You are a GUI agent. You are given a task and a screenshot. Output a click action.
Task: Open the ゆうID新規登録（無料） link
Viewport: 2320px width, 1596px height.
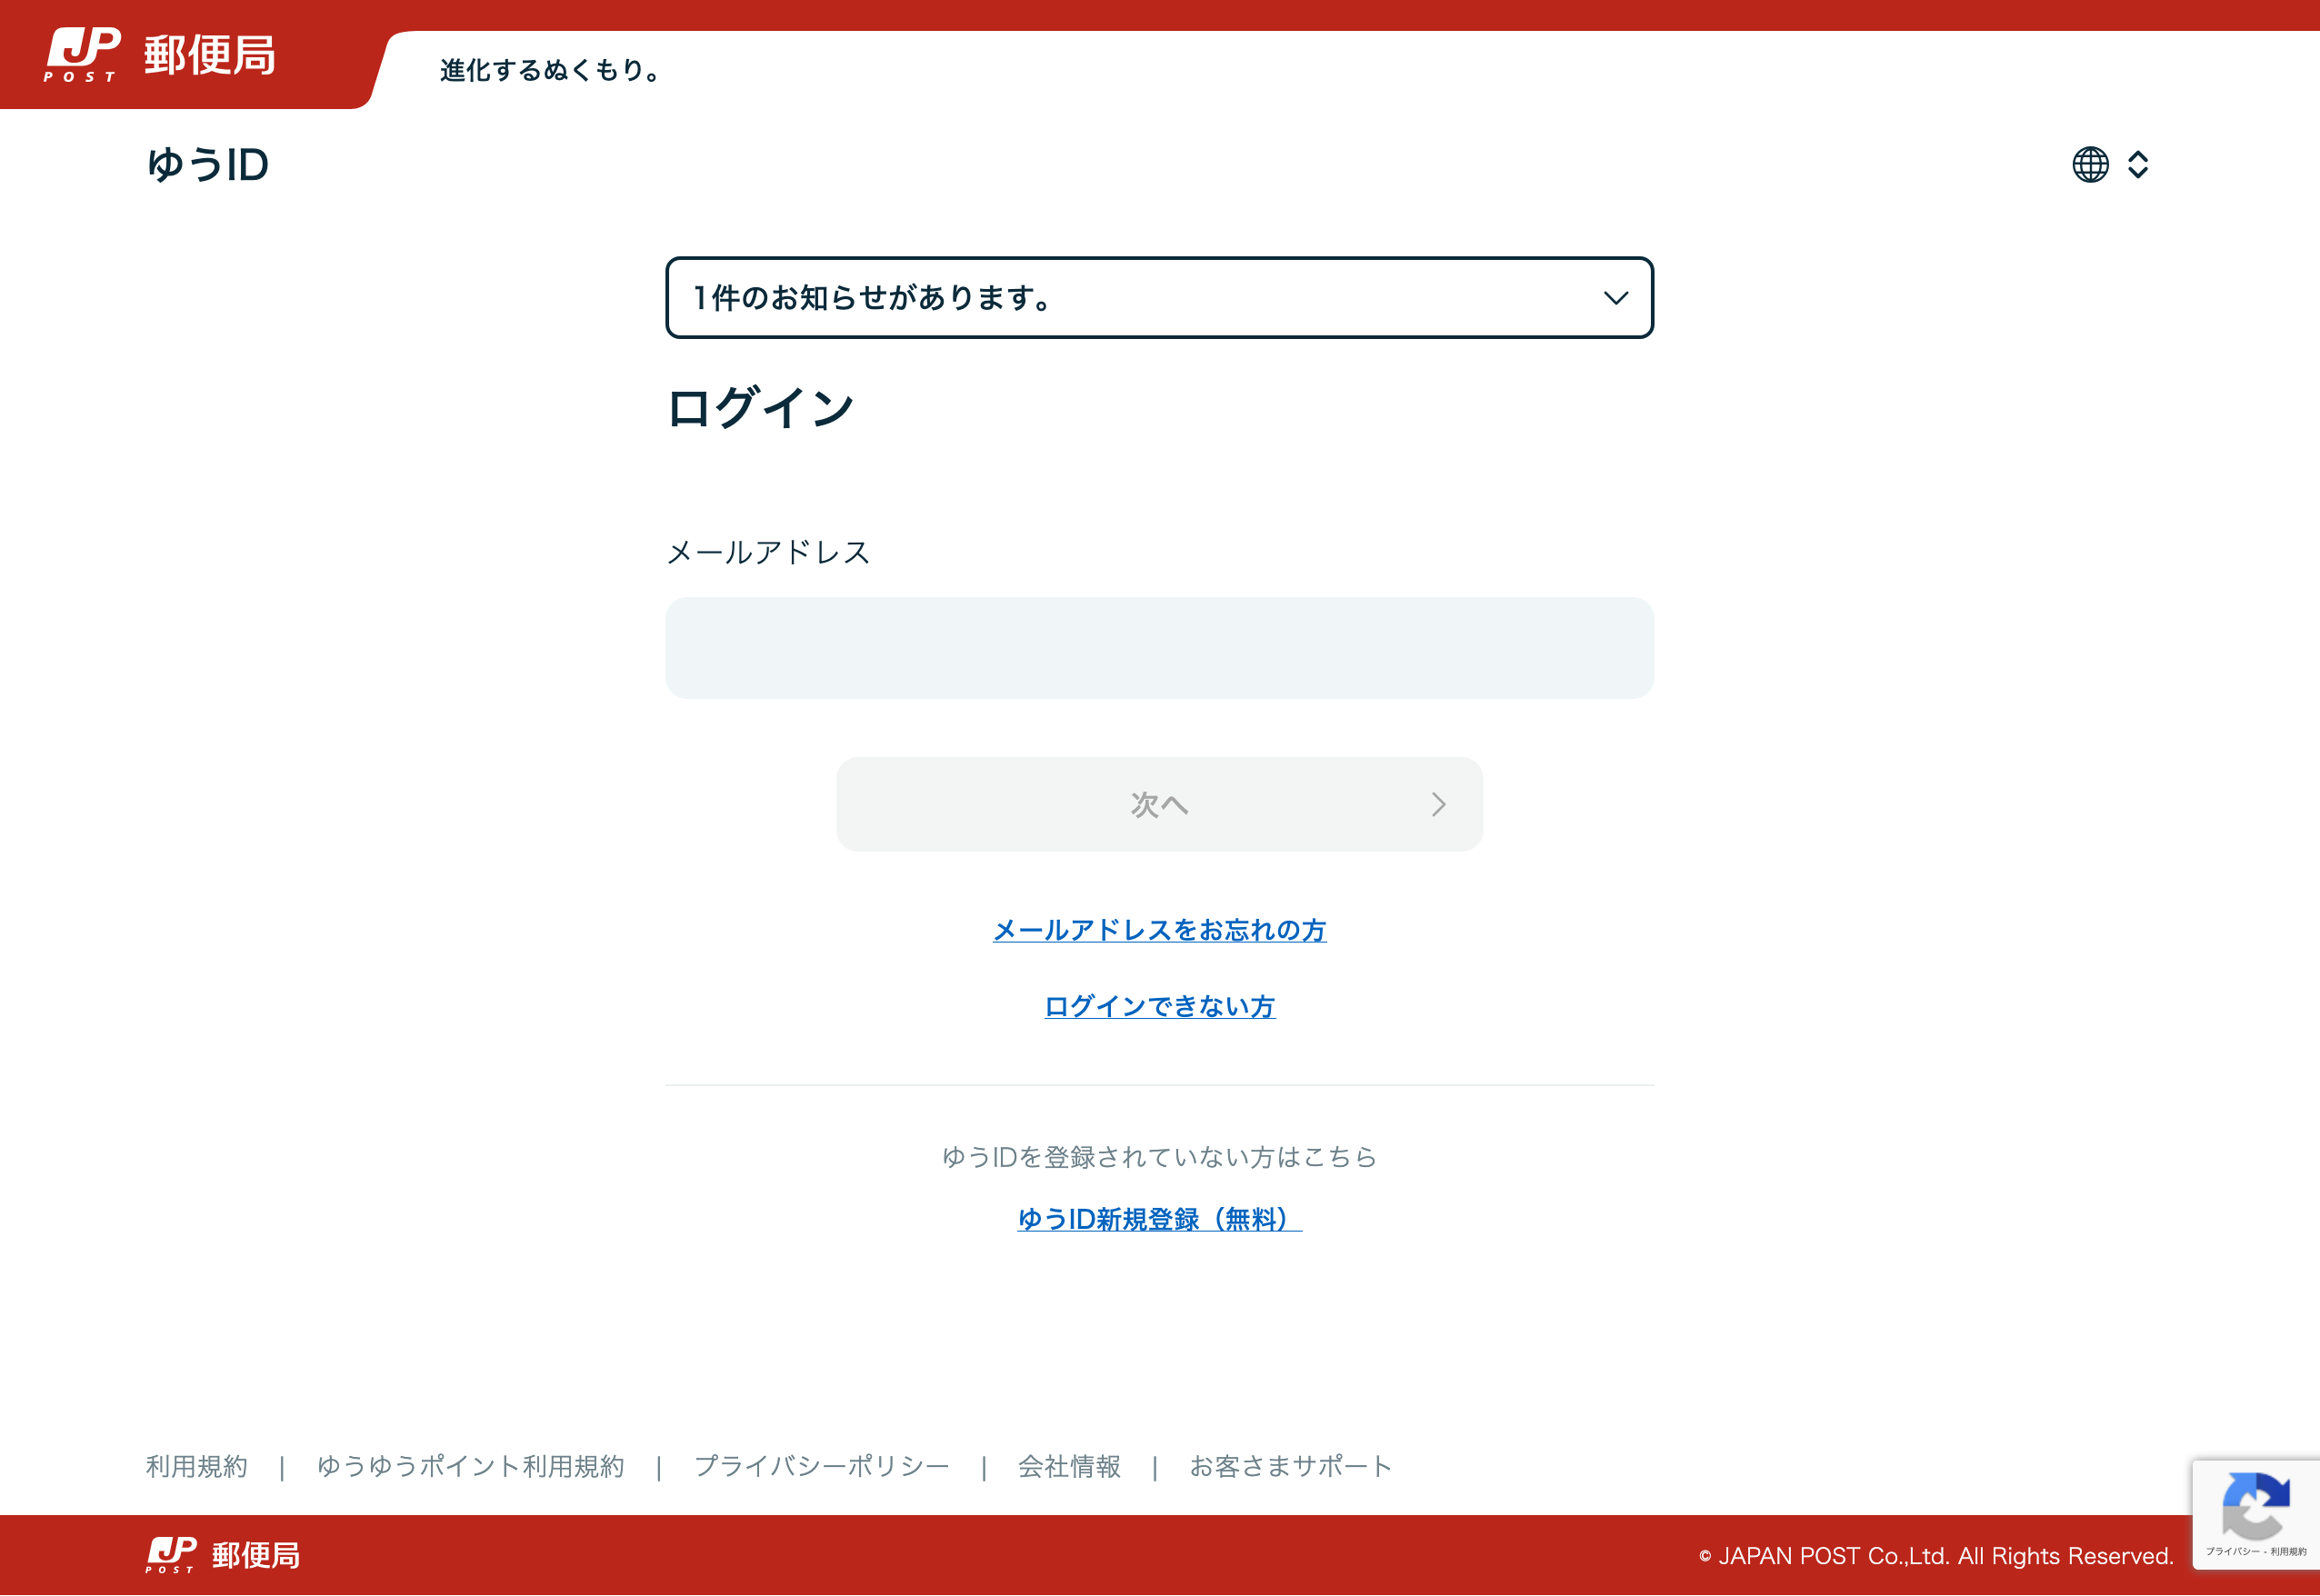pos(1159,1219)
